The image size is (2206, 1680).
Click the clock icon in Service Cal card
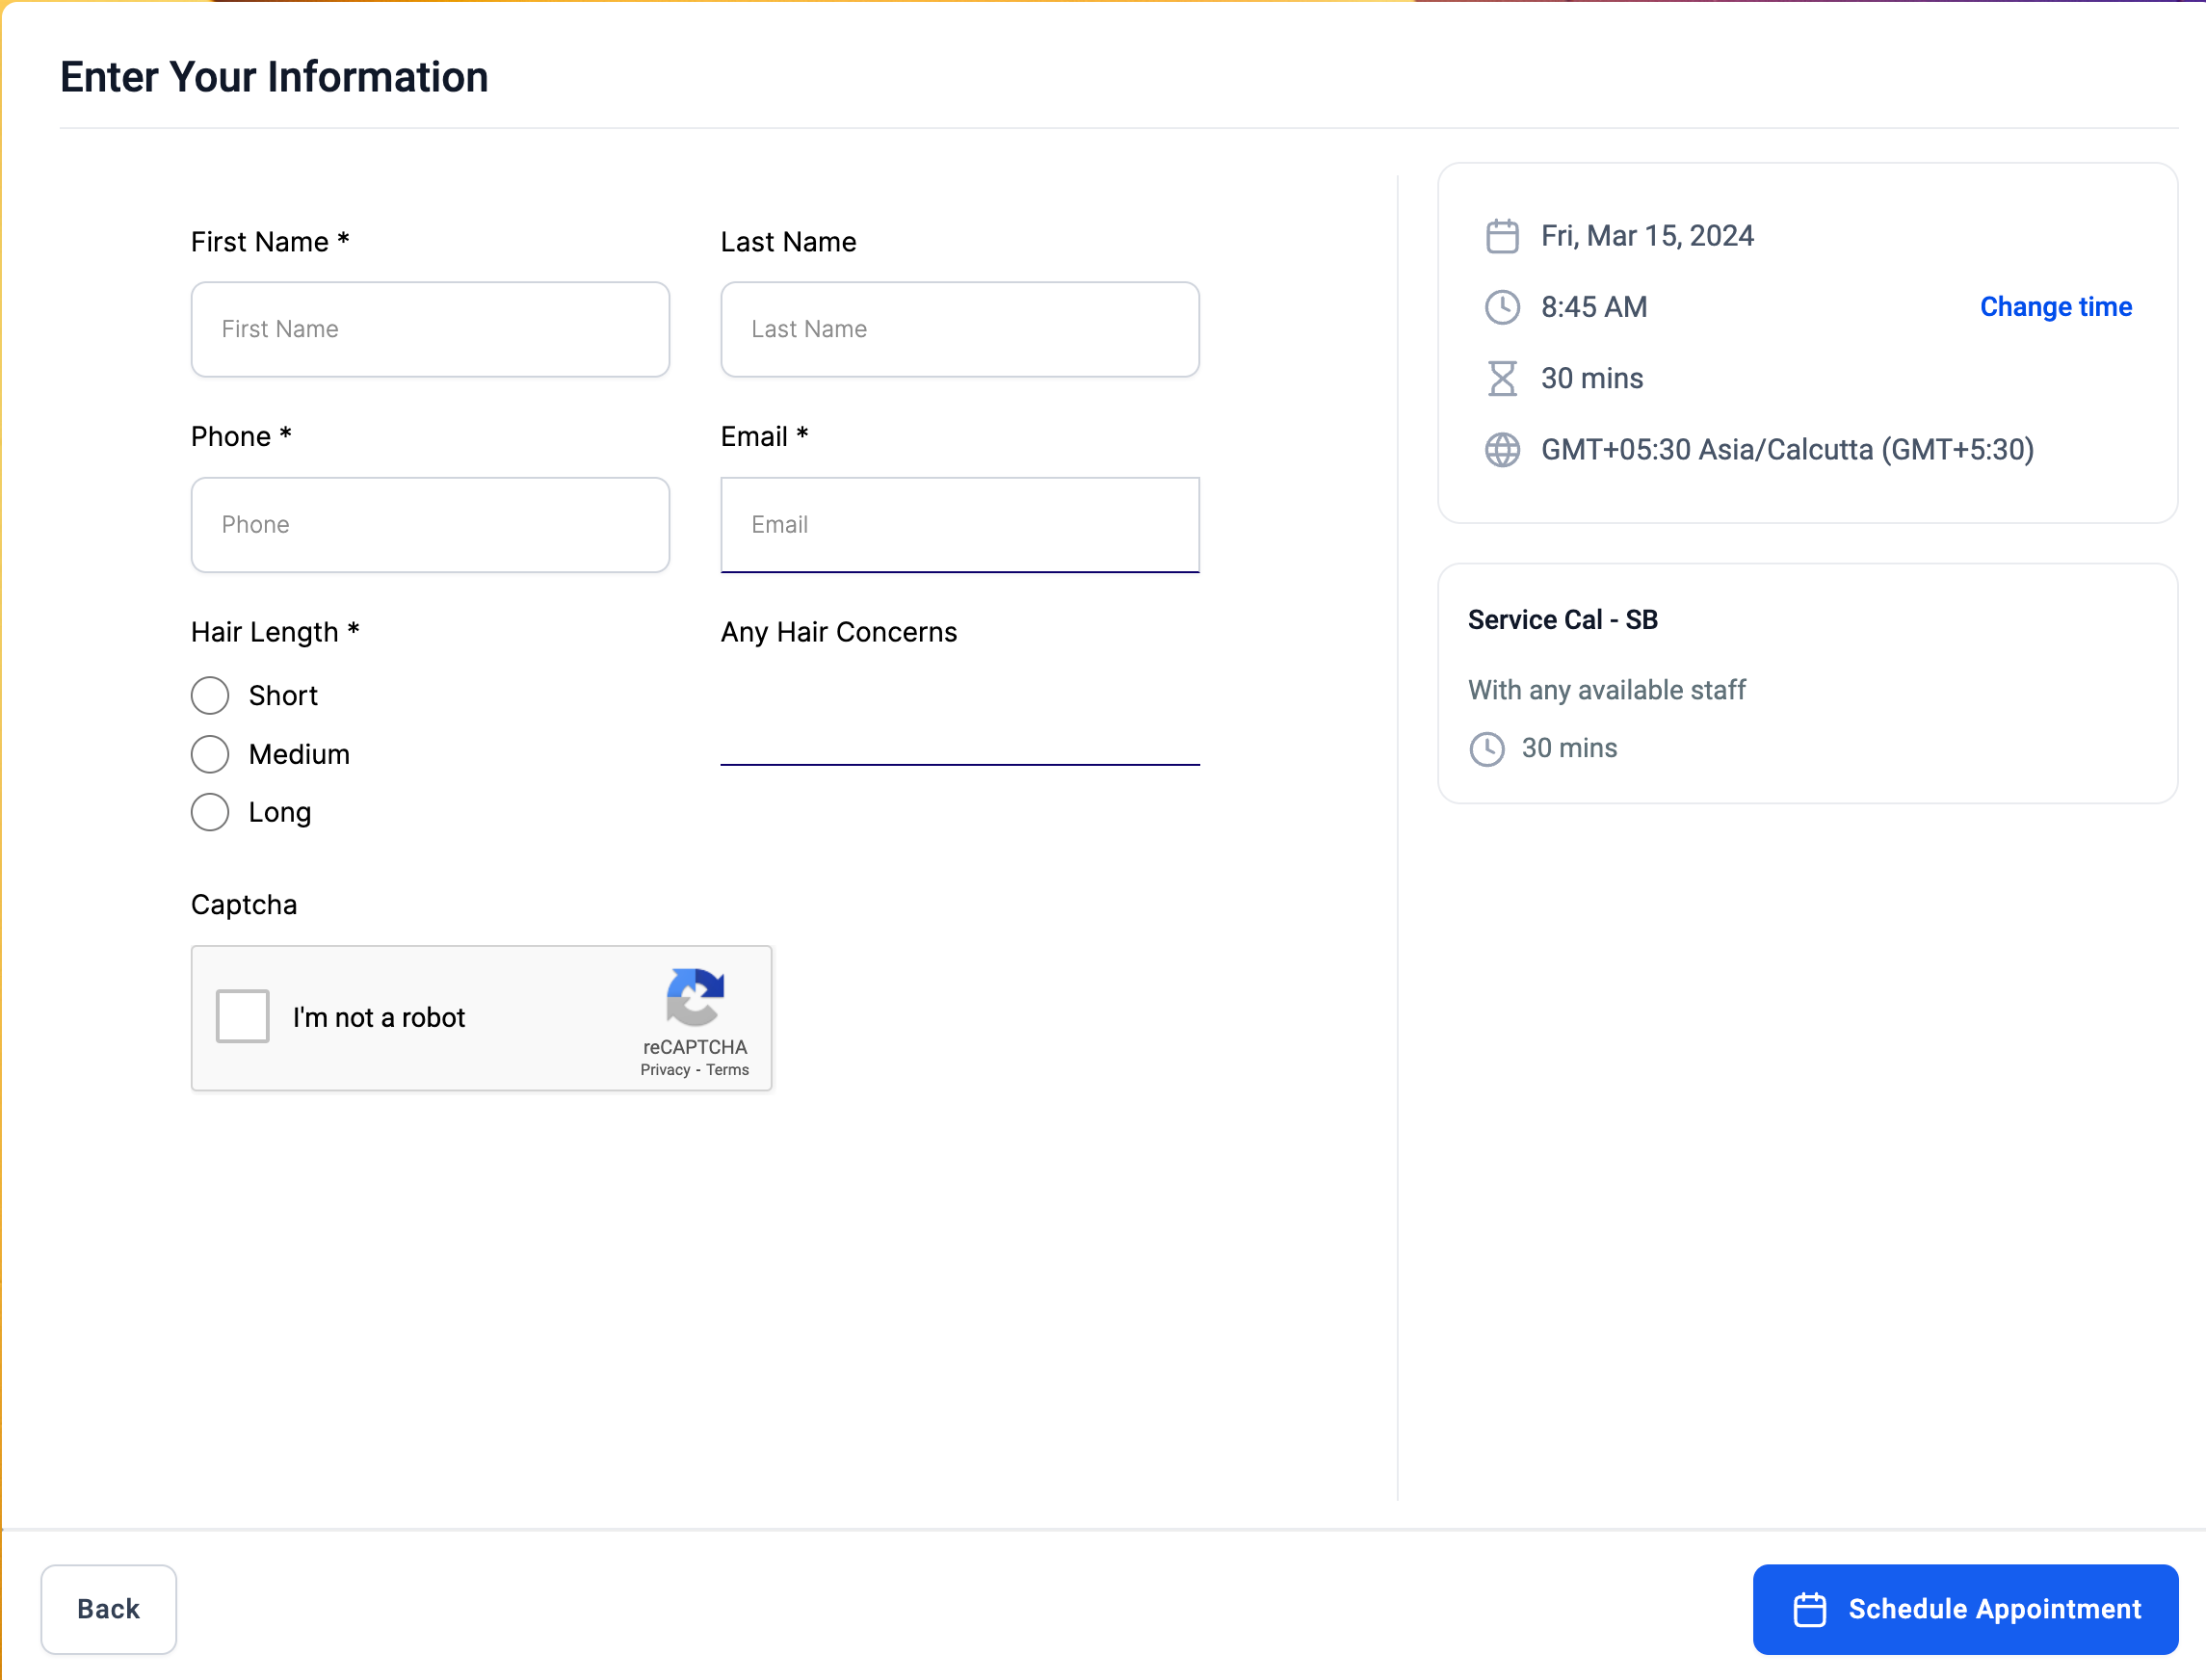[1486, 748]
